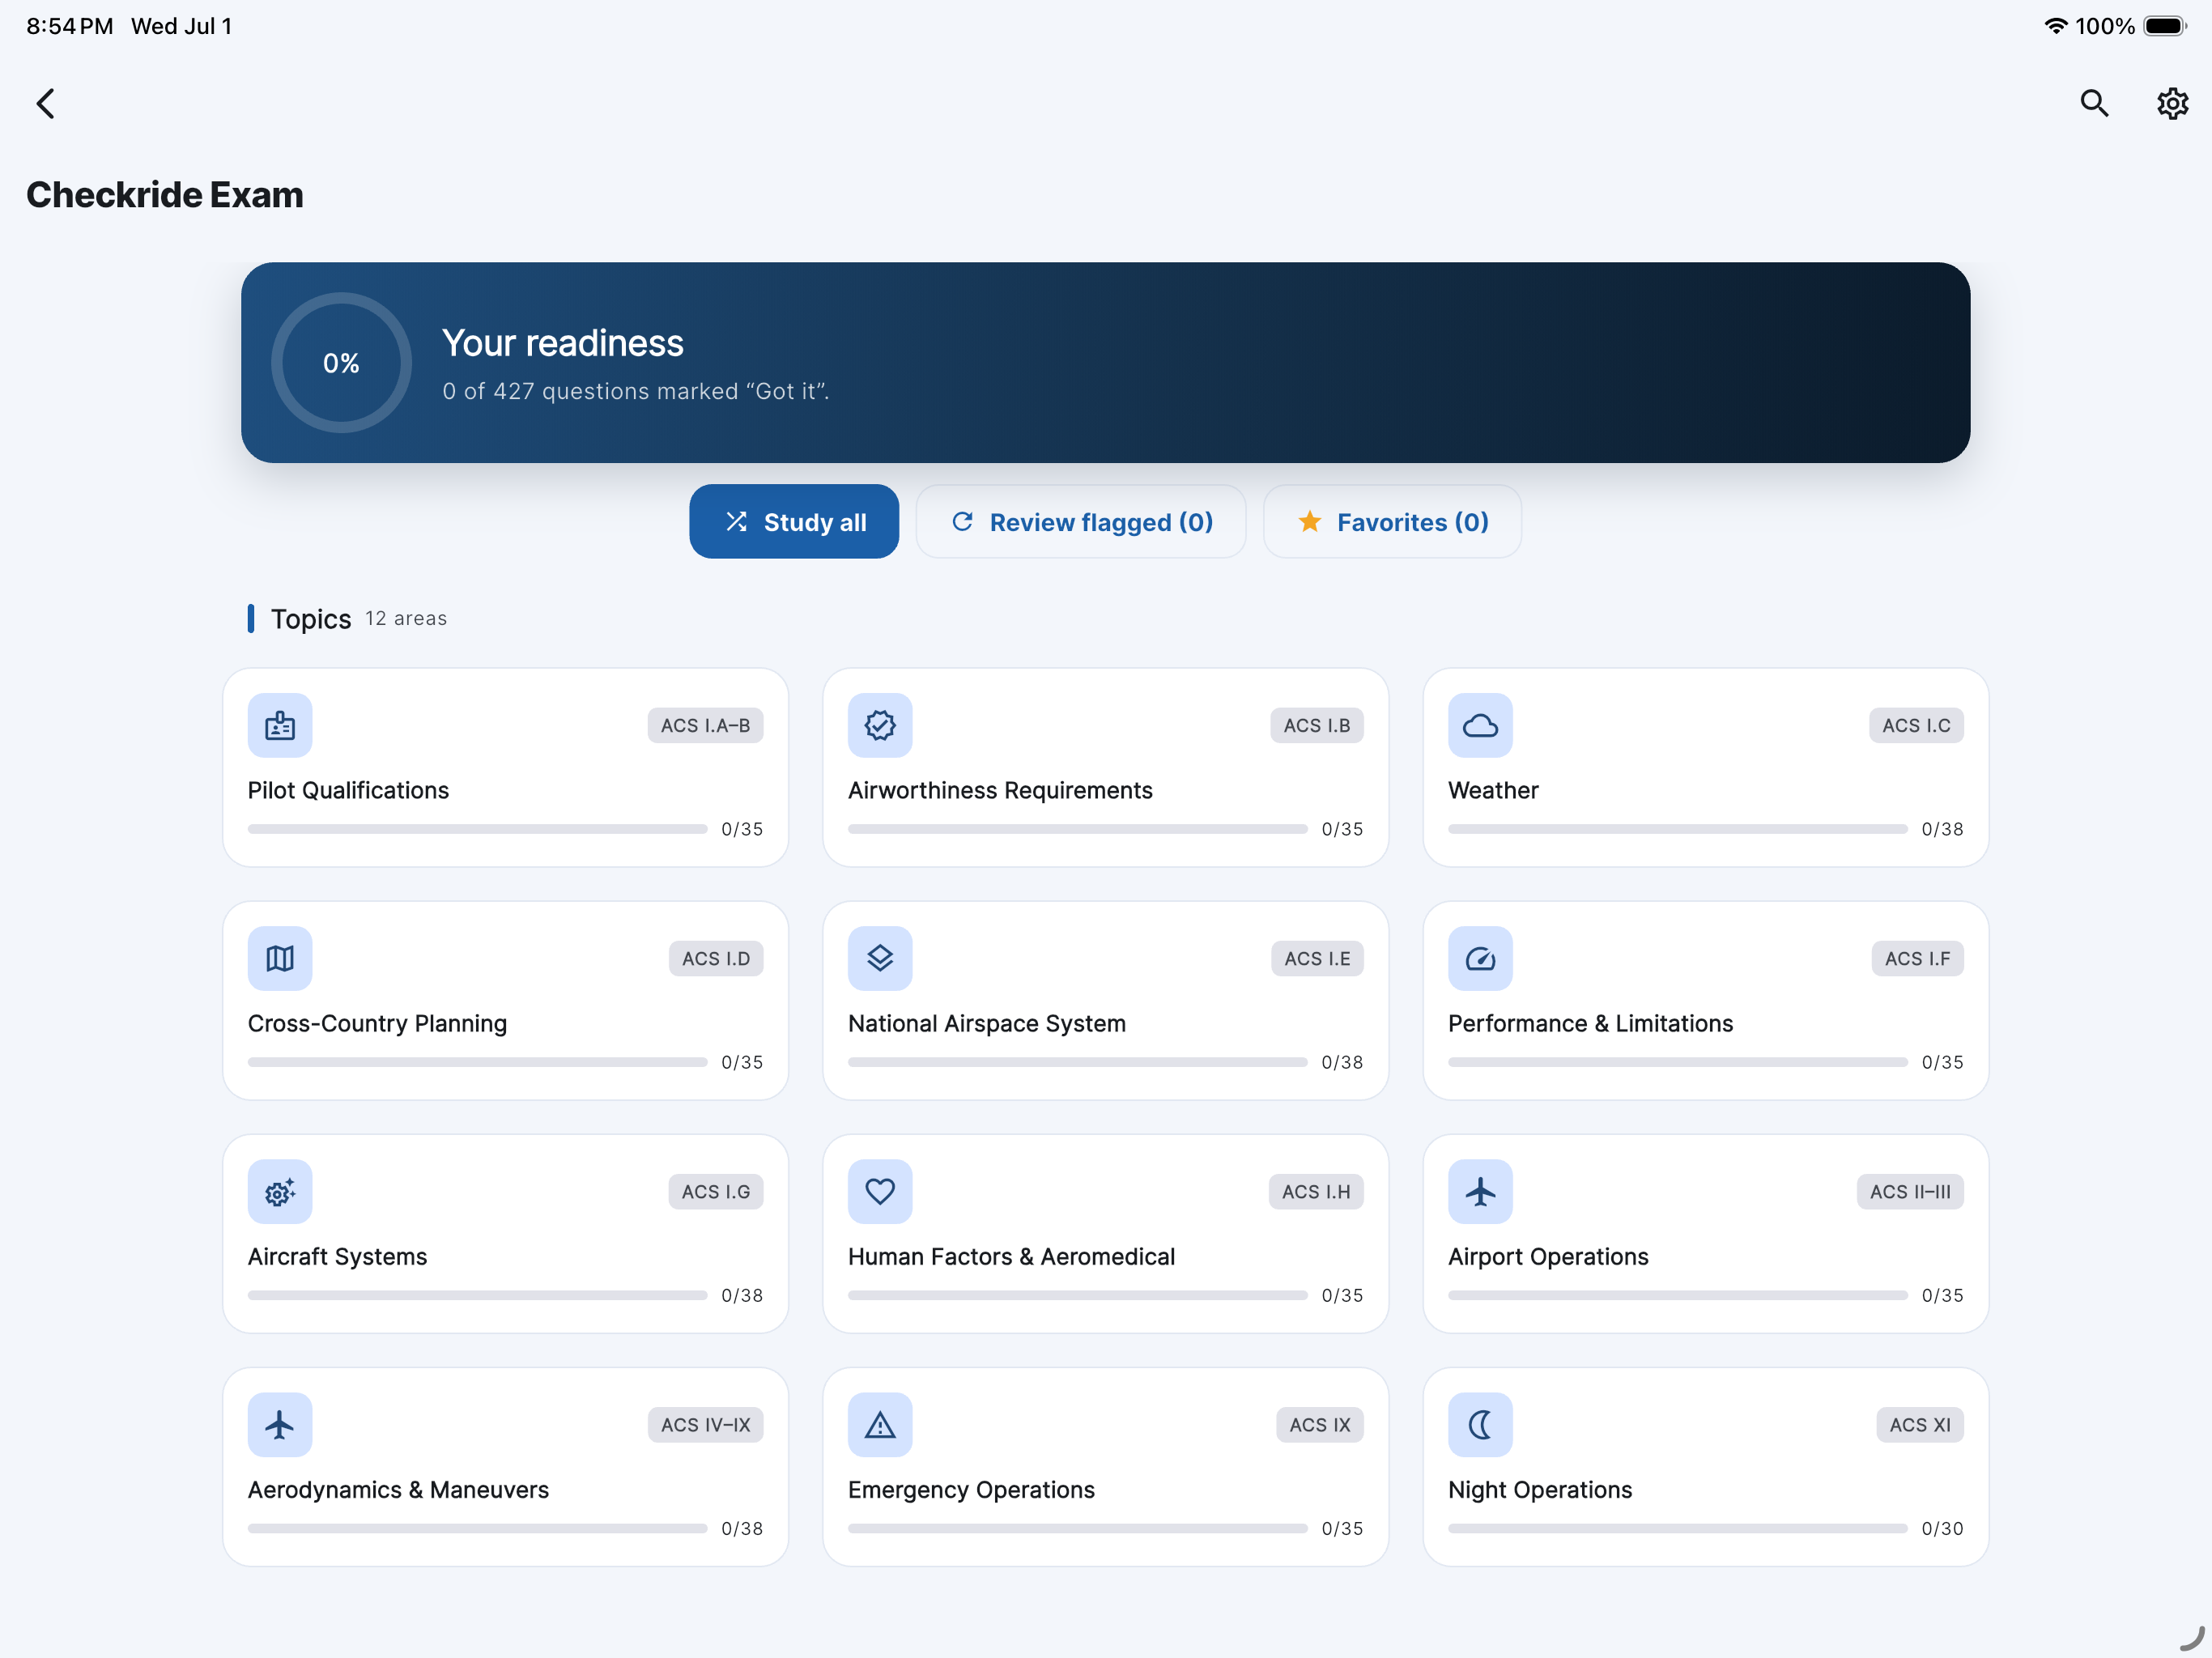Click the ACS I.H tag
Image resolution: width=2212 pixels, height=1658 pixels.
tap(1316, 1191)
